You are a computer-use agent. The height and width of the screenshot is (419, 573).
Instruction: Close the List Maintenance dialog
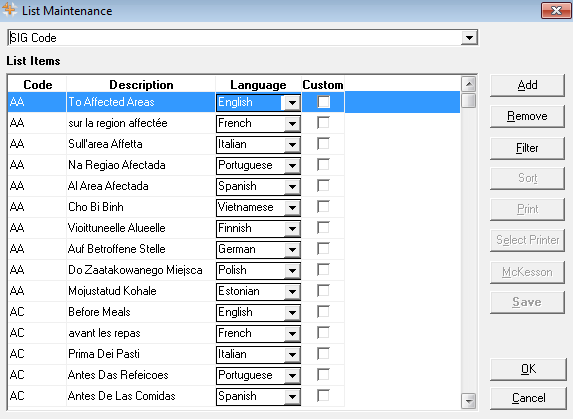556,10
